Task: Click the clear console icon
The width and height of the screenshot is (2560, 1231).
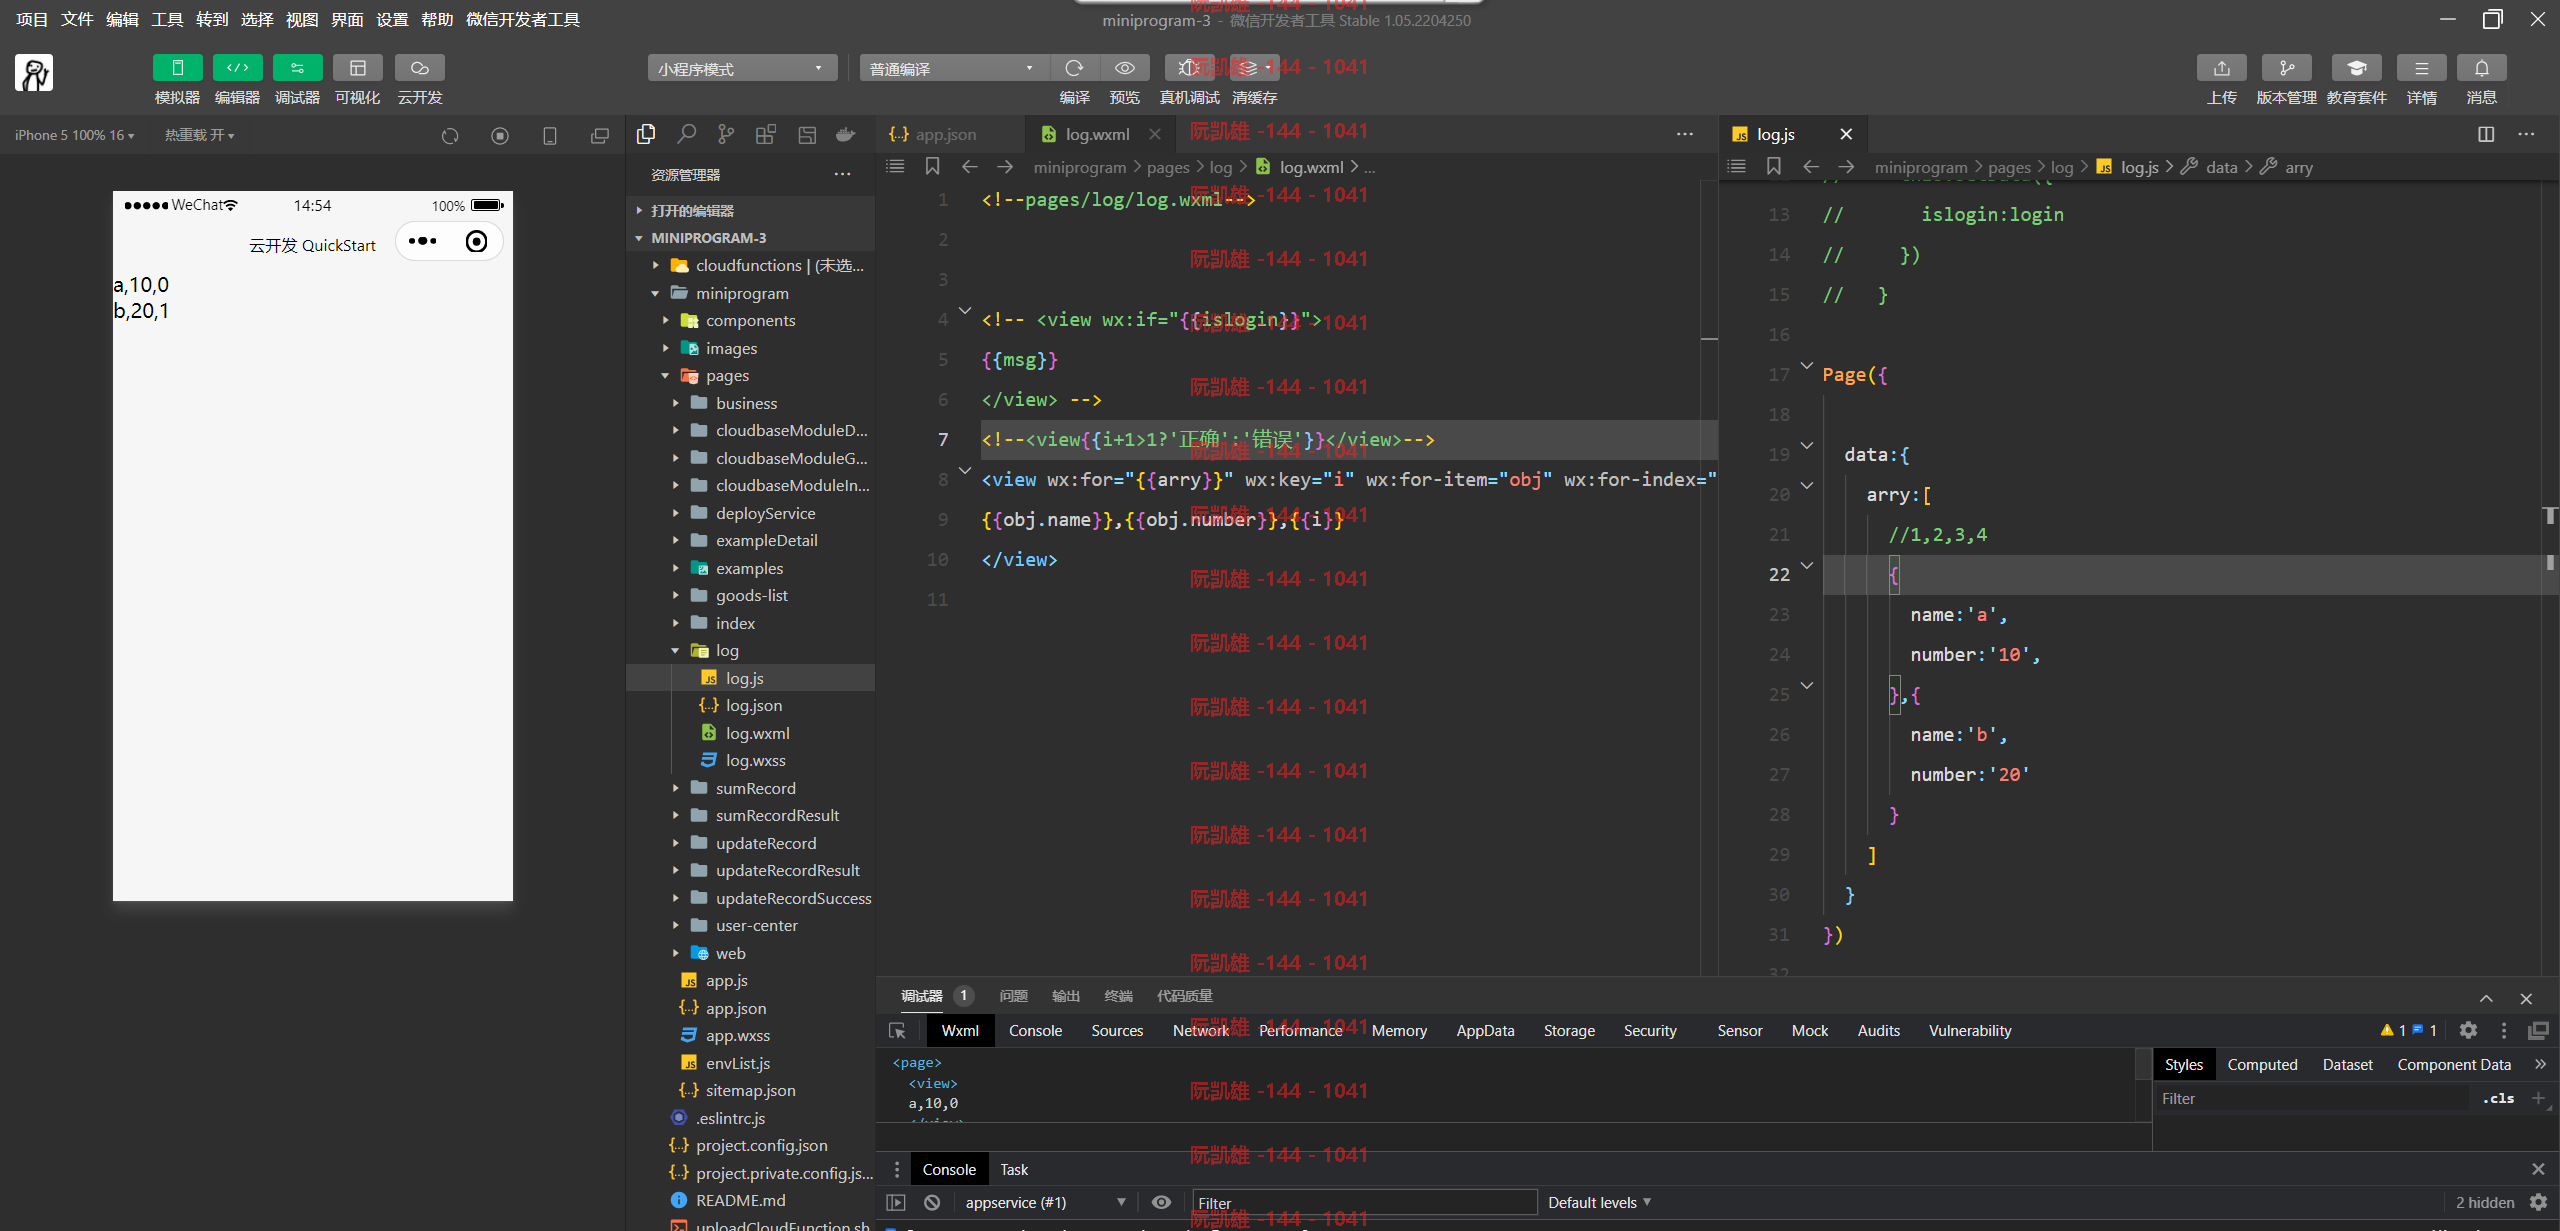Action: pos(932,1203)
